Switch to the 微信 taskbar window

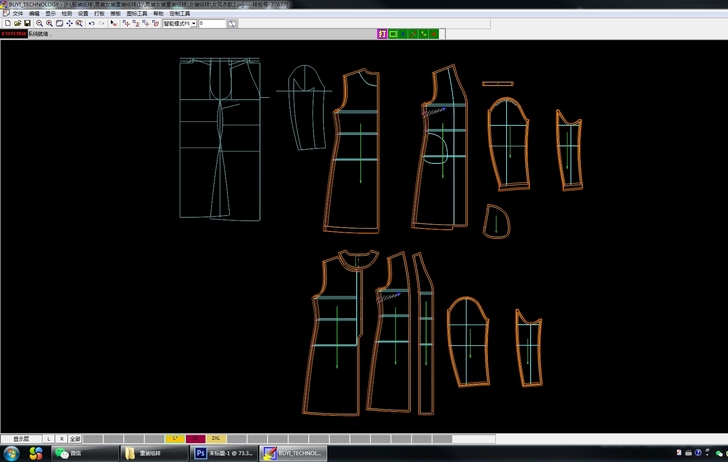(85, 453)
